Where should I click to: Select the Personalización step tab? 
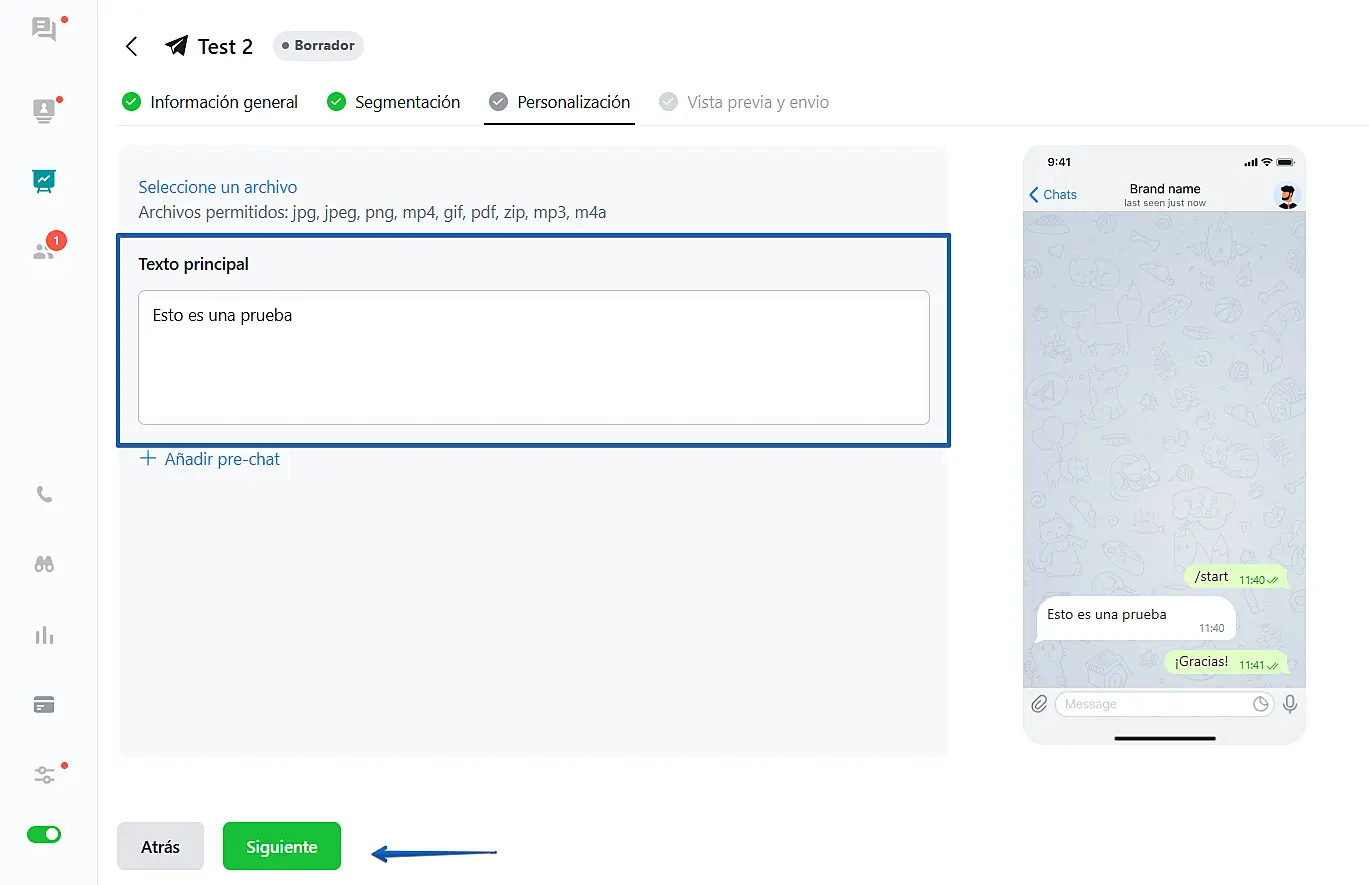point(560,102)
